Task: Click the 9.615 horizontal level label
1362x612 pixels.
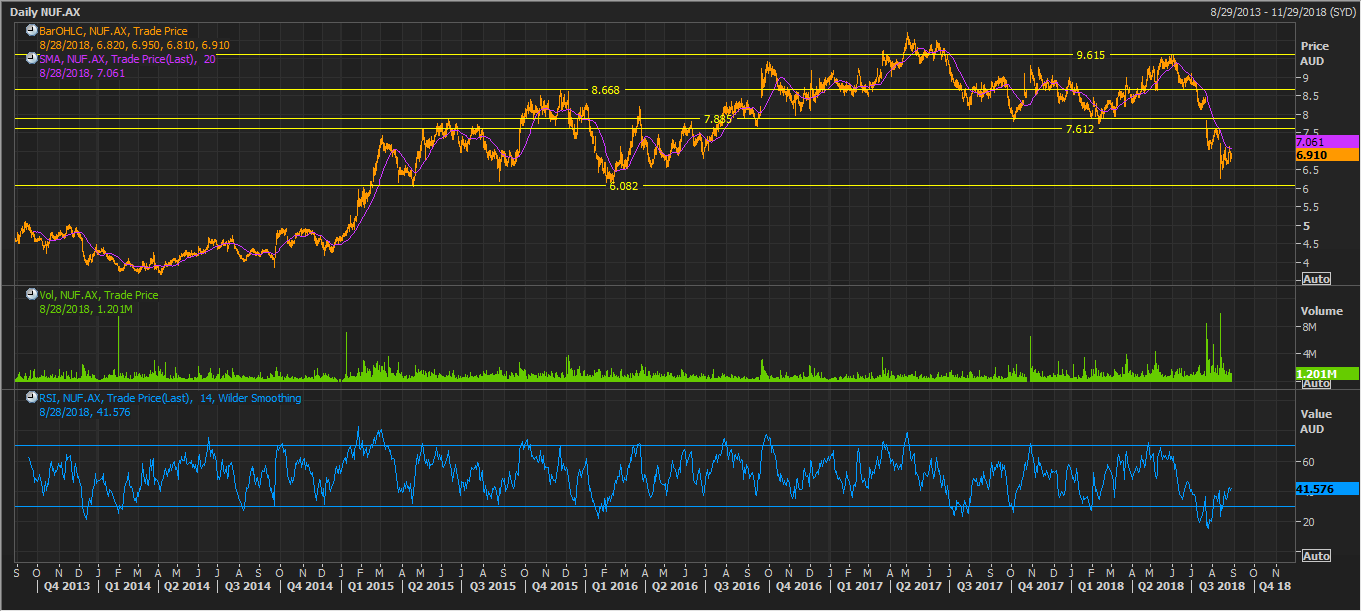Action: (x=1090, y=55)
